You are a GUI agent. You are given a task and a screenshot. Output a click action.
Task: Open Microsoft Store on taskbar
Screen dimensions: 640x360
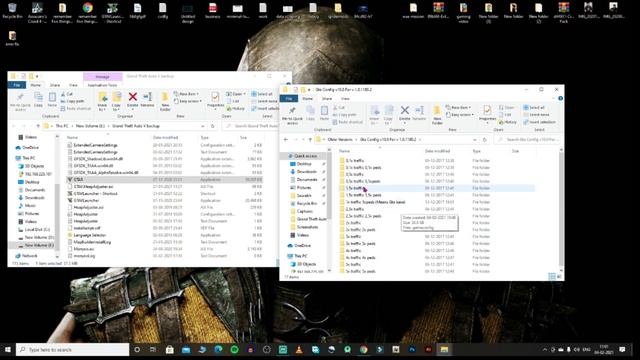pyautogui.click(x=170, y=350)
